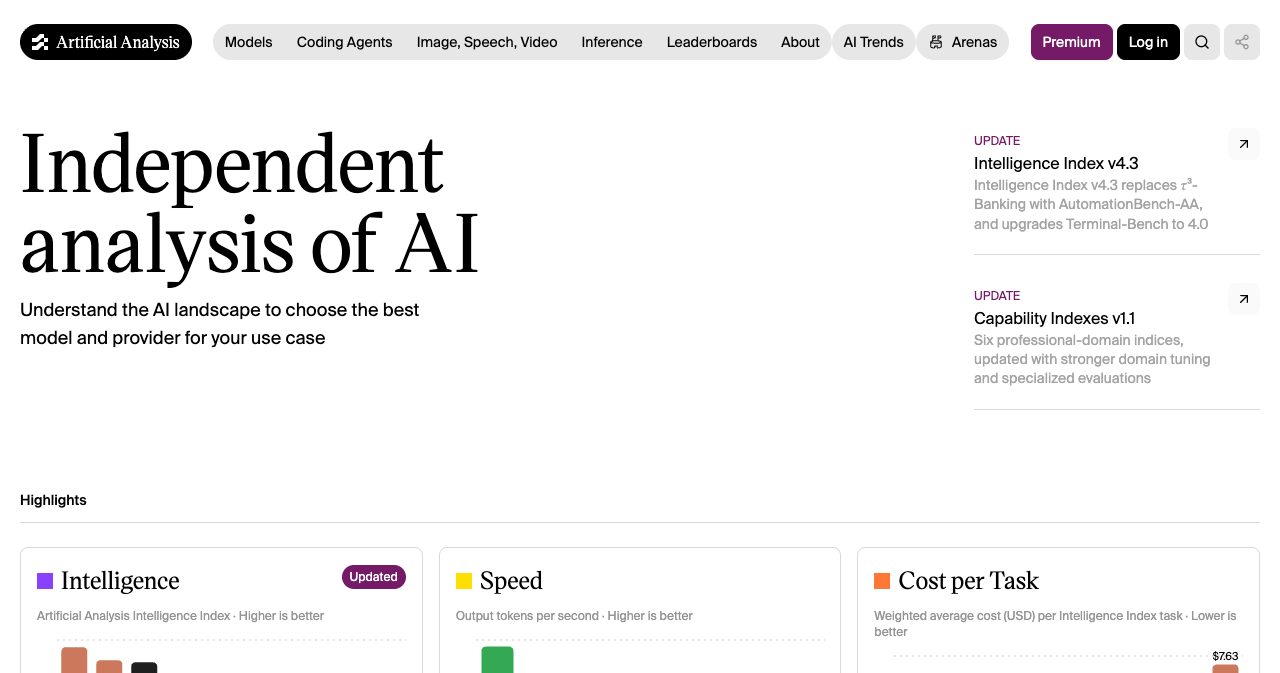Click the purple Intelligence square icon
The width and height of the screenshot is (1280, 673).
tap(45, 581)
